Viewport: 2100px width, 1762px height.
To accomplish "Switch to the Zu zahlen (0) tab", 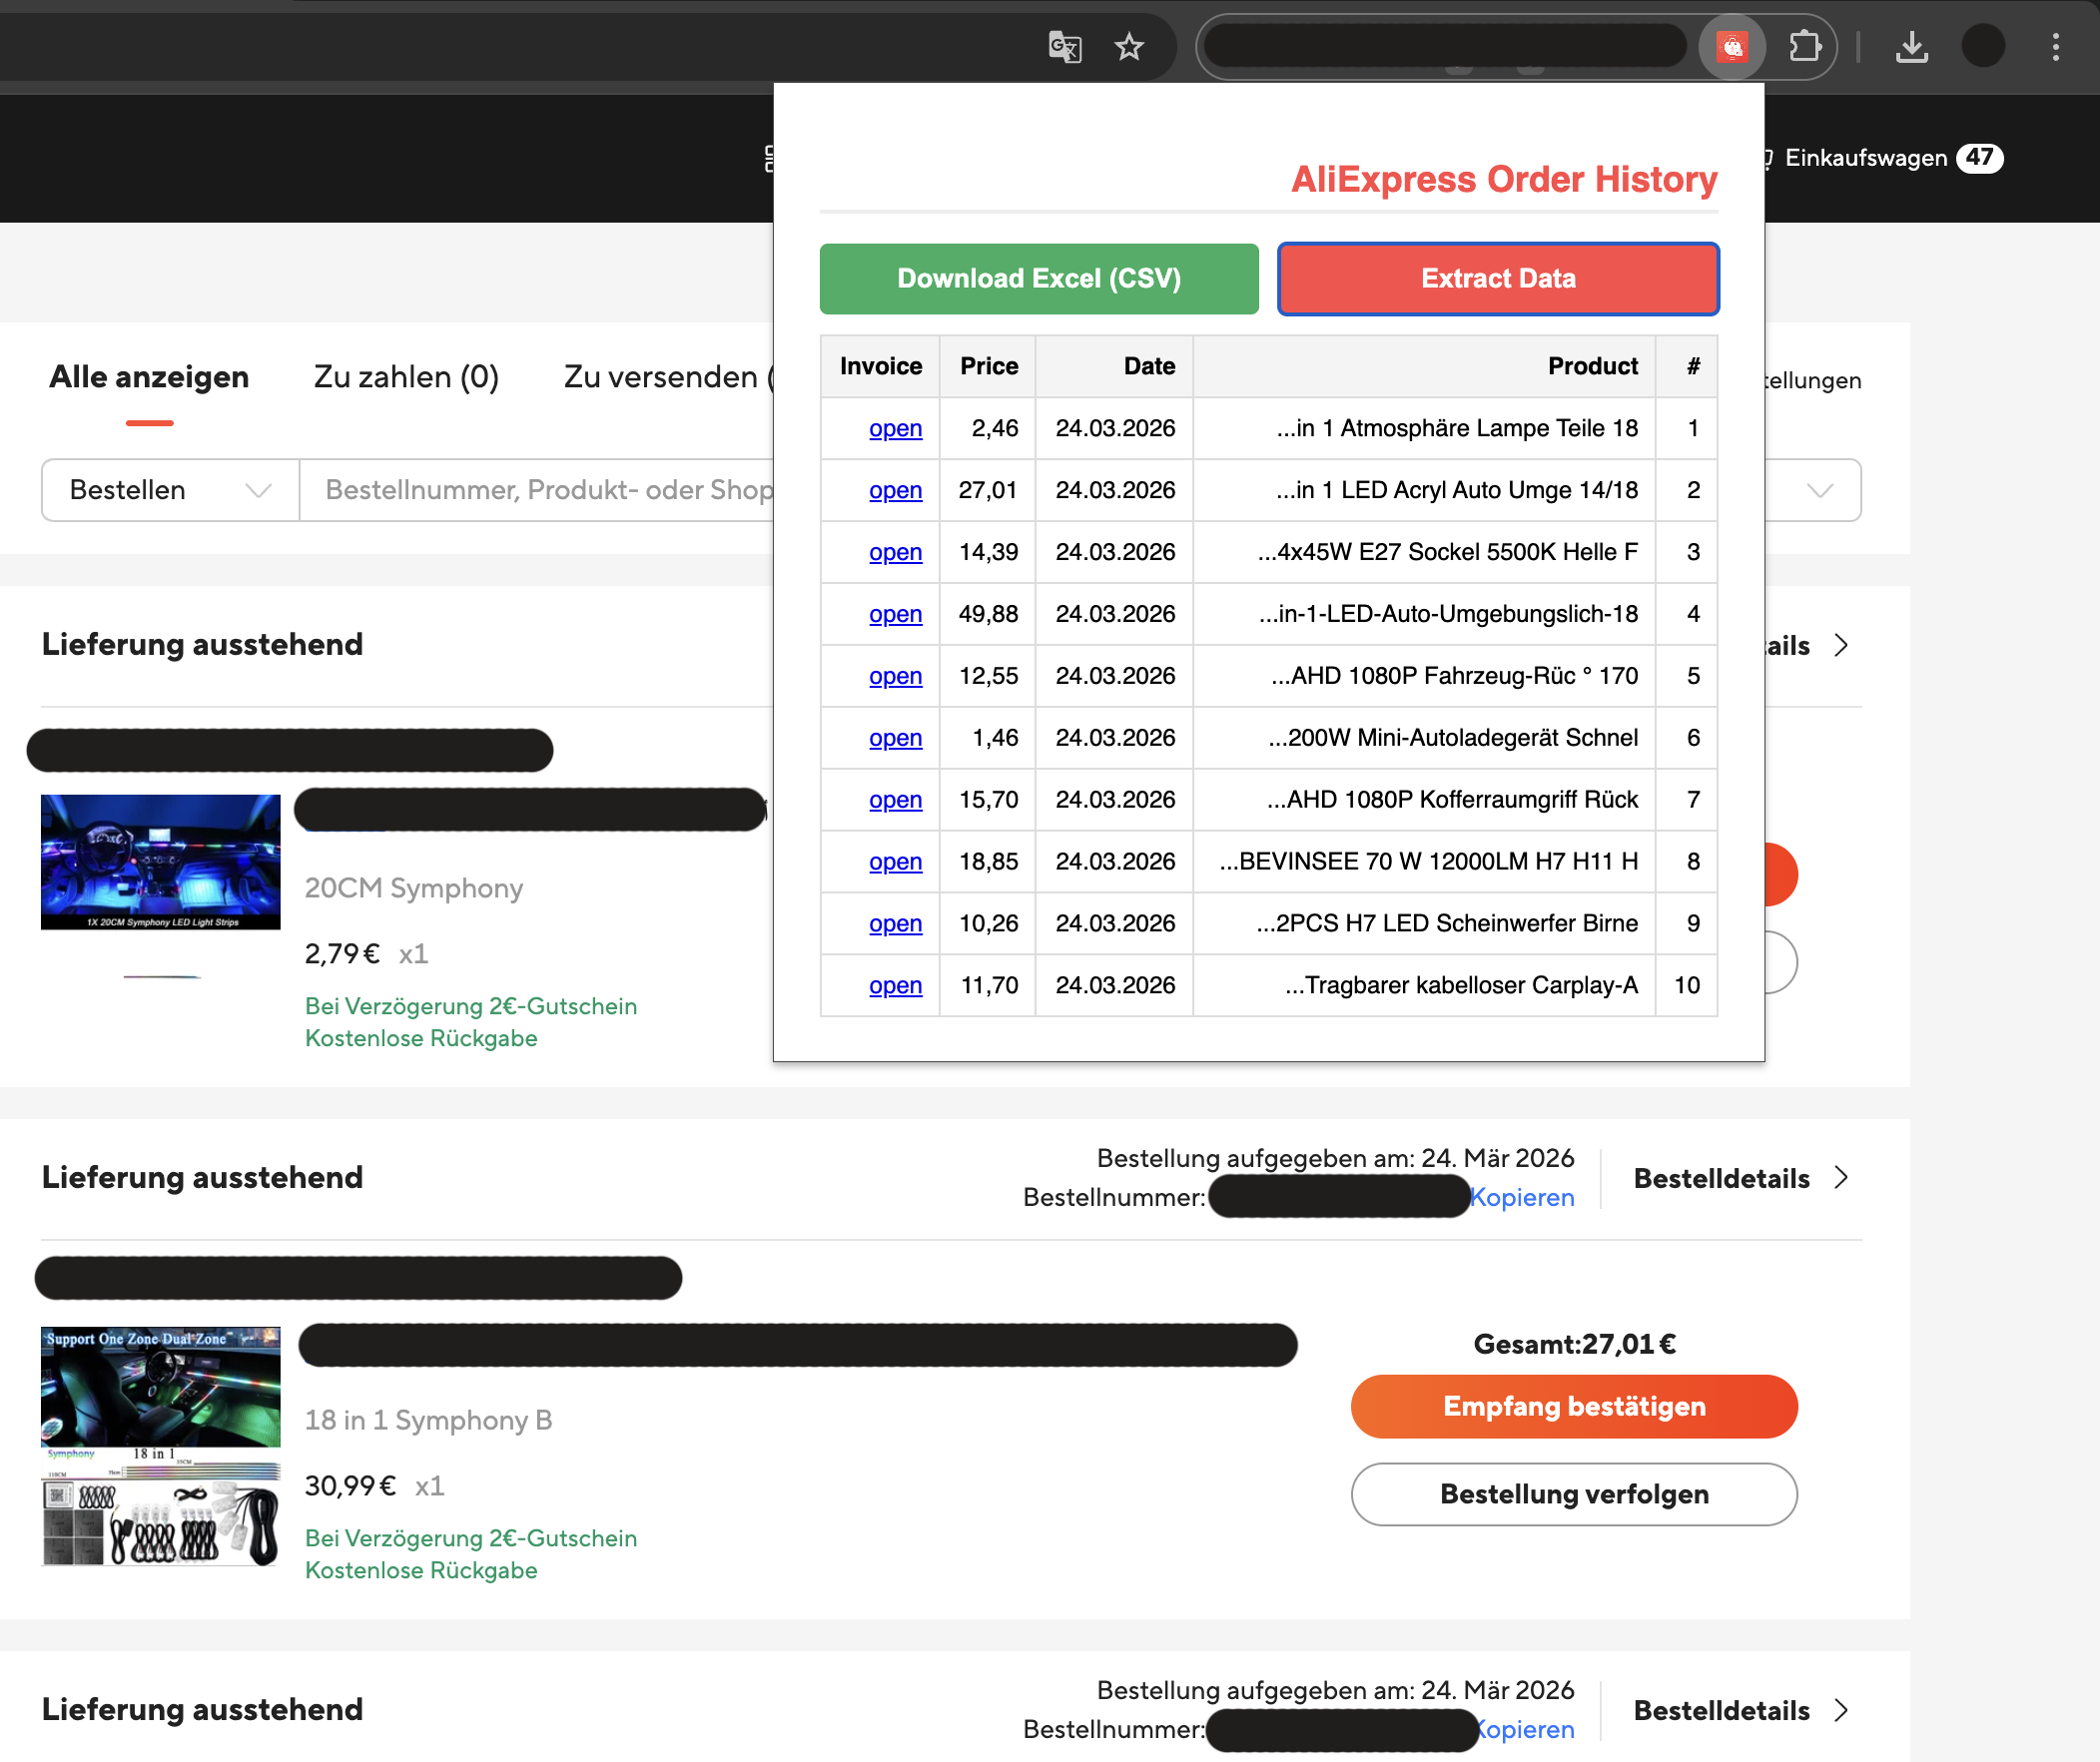I will pyautogui.click(x=406, y=377).
